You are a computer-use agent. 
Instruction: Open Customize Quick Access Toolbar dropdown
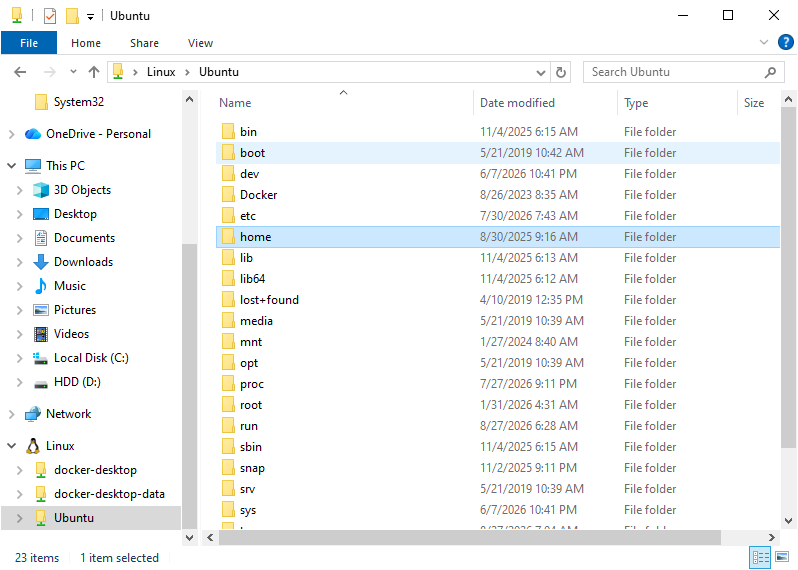90,17
